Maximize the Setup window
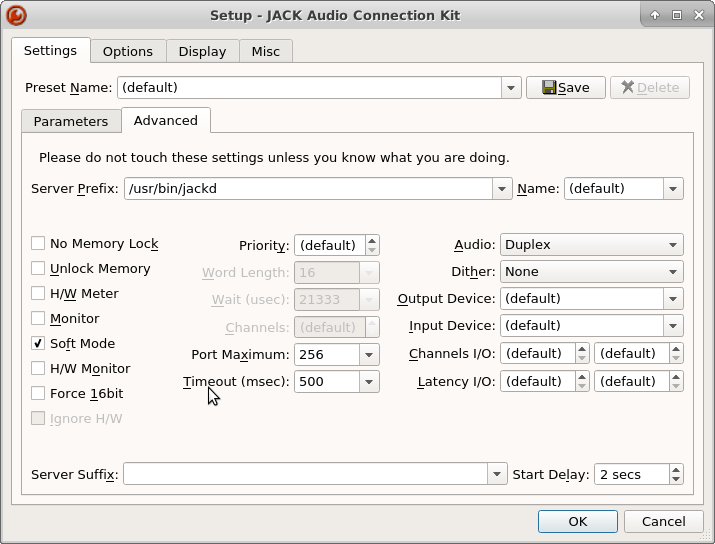 [677, 15]
